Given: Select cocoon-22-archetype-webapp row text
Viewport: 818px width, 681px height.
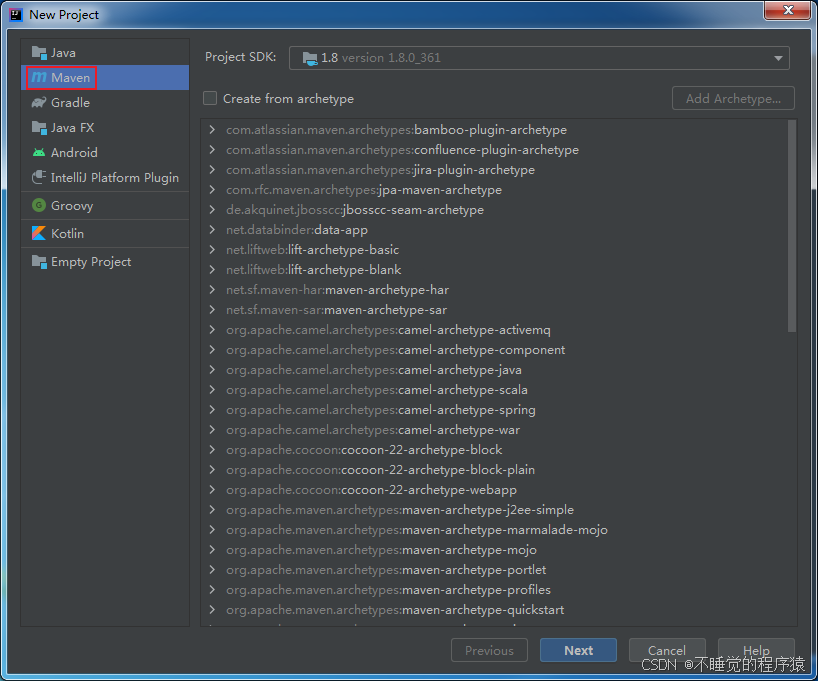Looking at the screenshot, I should tap(371, 489).
